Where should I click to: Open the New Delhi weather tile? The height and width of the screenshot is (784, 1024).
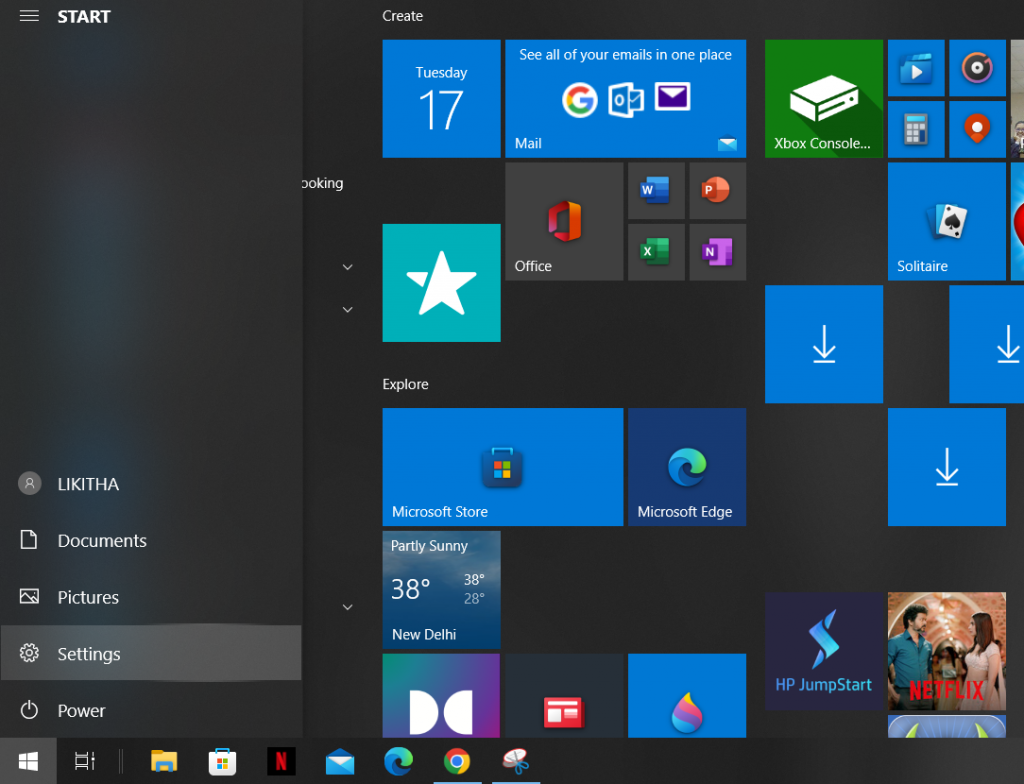tap(441, 590)
